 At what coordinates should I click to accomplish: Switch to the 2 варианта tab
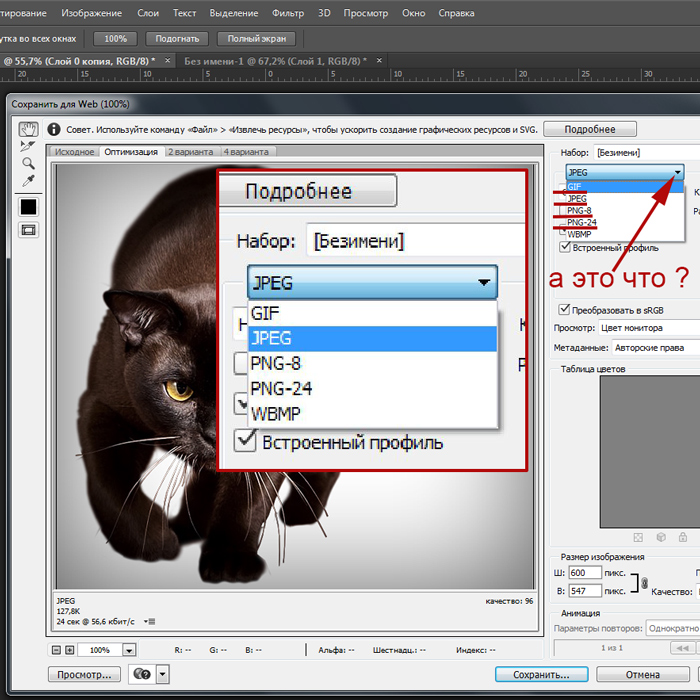coord(191,152)
